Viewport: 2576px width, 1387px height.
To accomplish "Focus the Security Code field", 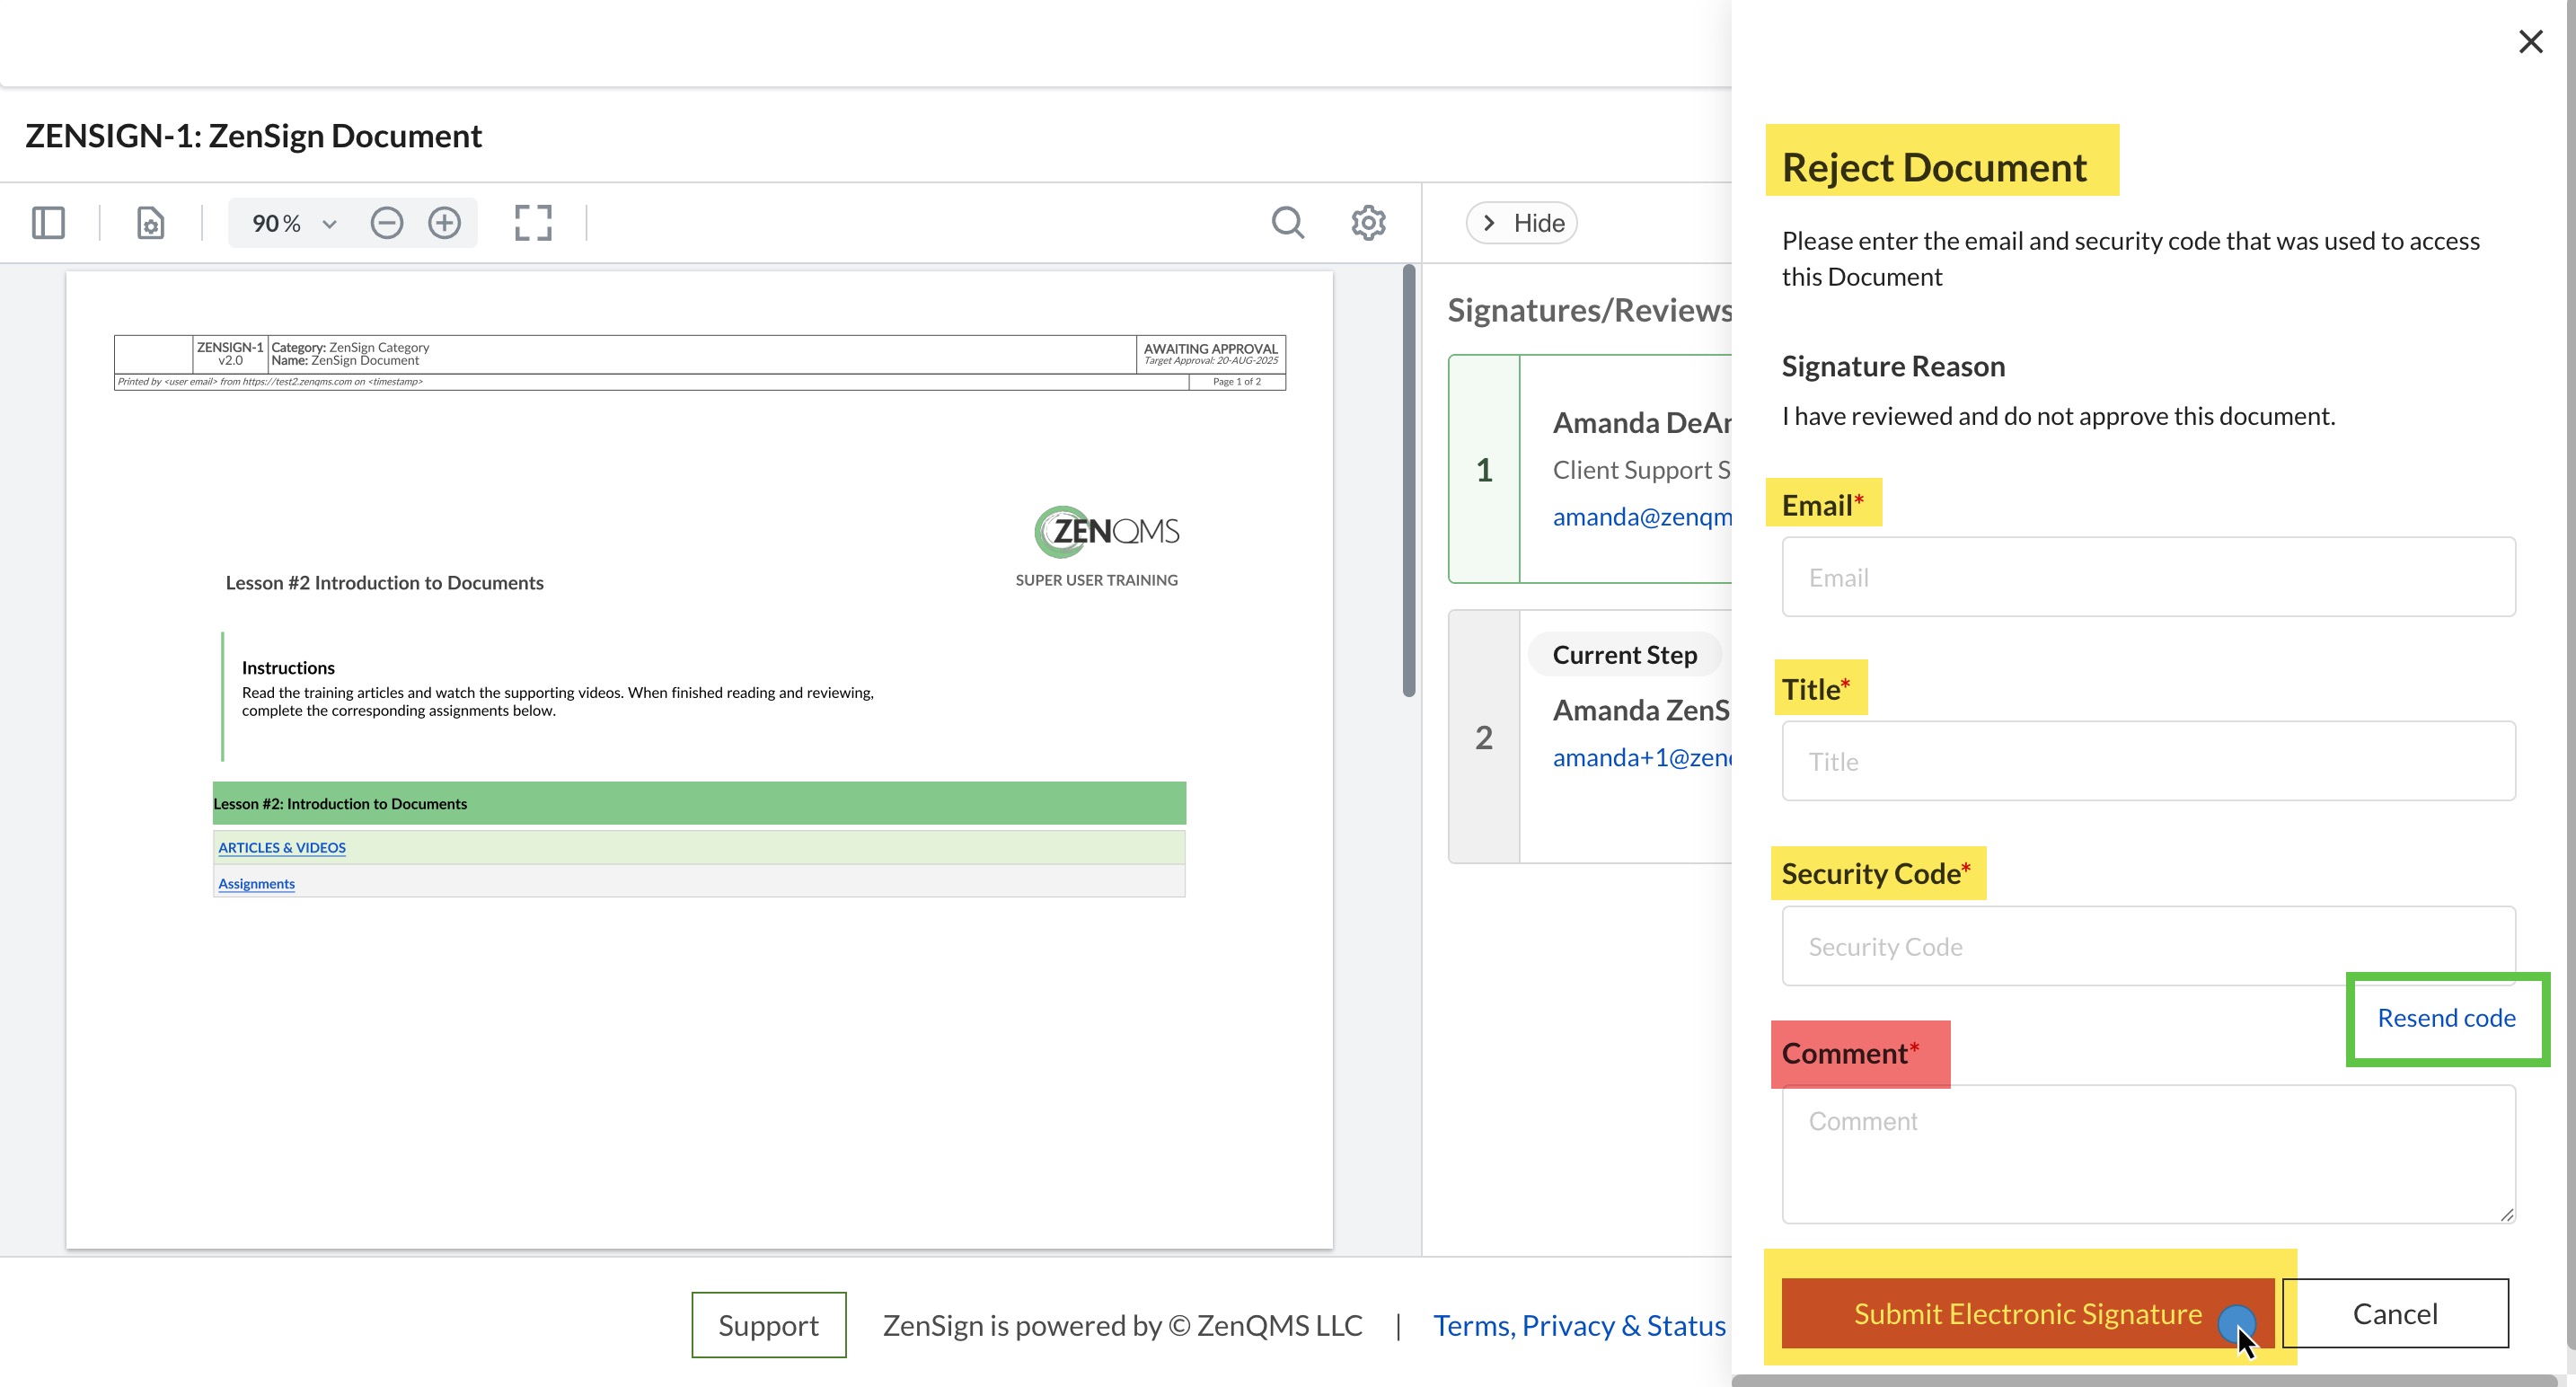I will [x=2148, y=946].
